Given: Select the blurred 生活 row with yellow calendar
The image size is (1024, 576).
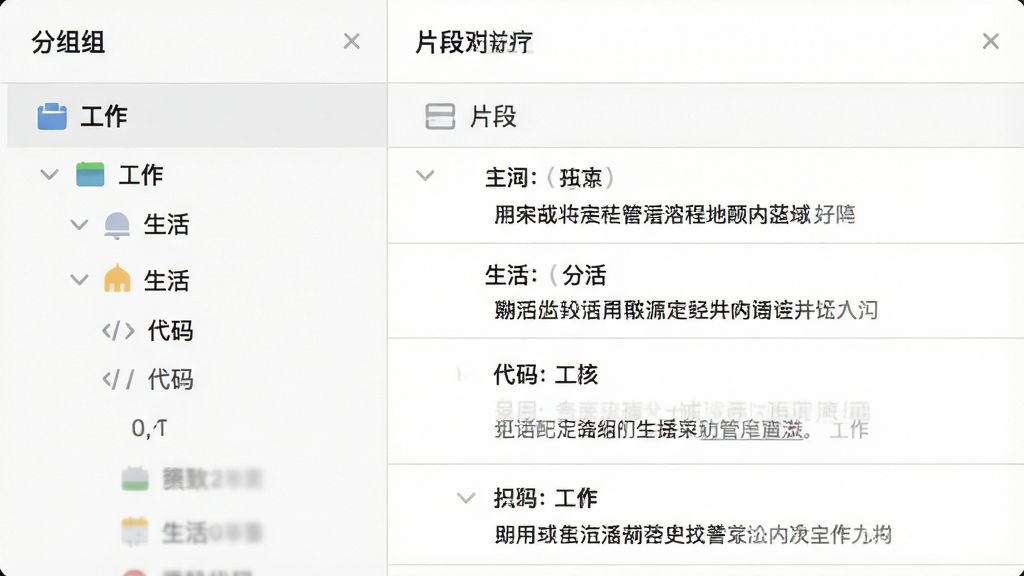Looking at the screenshot, I should click(193, 532).
